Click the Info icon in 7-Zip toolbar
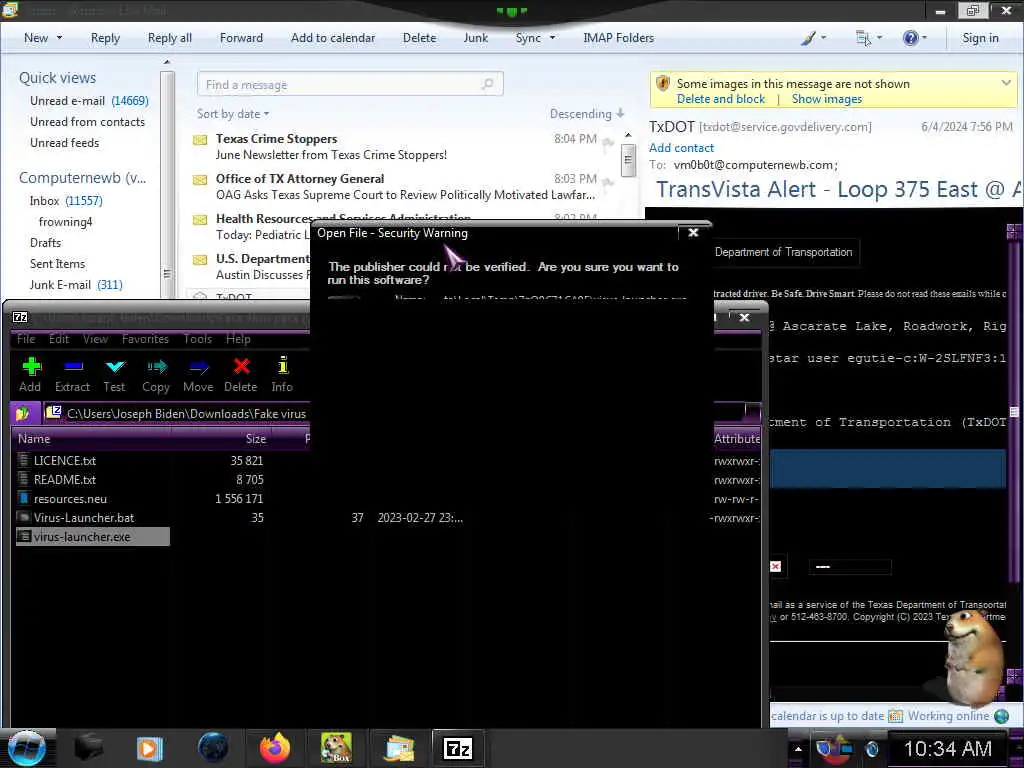This screenshot has height=768, width=1024. (282, 366)
